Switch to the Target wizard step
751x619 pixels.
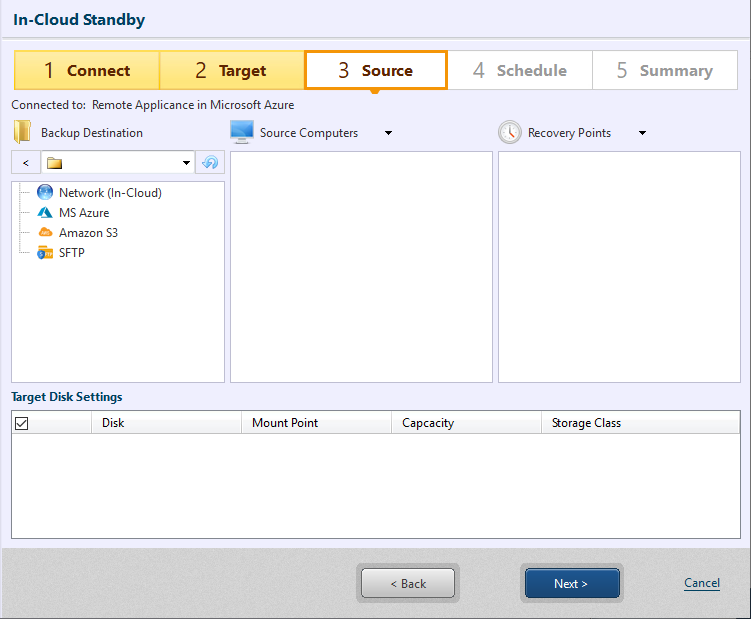231,71
